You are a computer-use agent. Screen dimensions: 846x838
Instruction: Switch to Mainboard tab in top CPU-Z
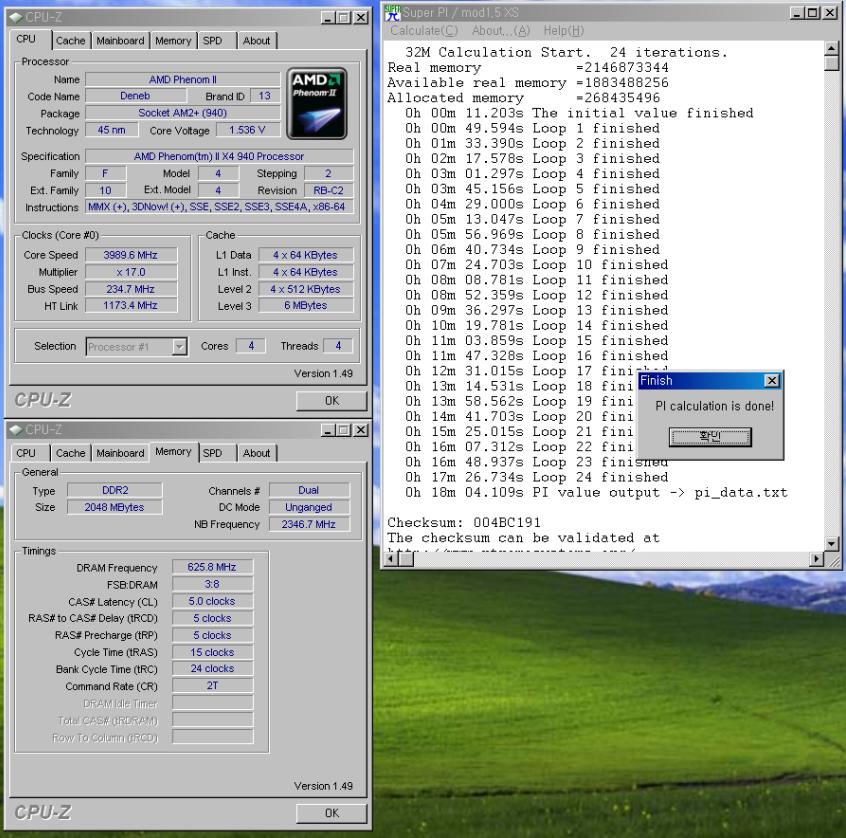point(120,41)
